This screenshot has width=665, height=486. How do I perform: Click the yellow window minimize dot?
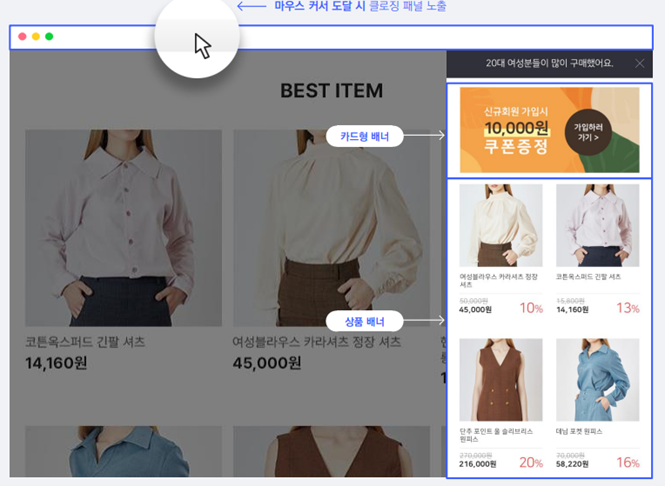(x=36, y=36)
